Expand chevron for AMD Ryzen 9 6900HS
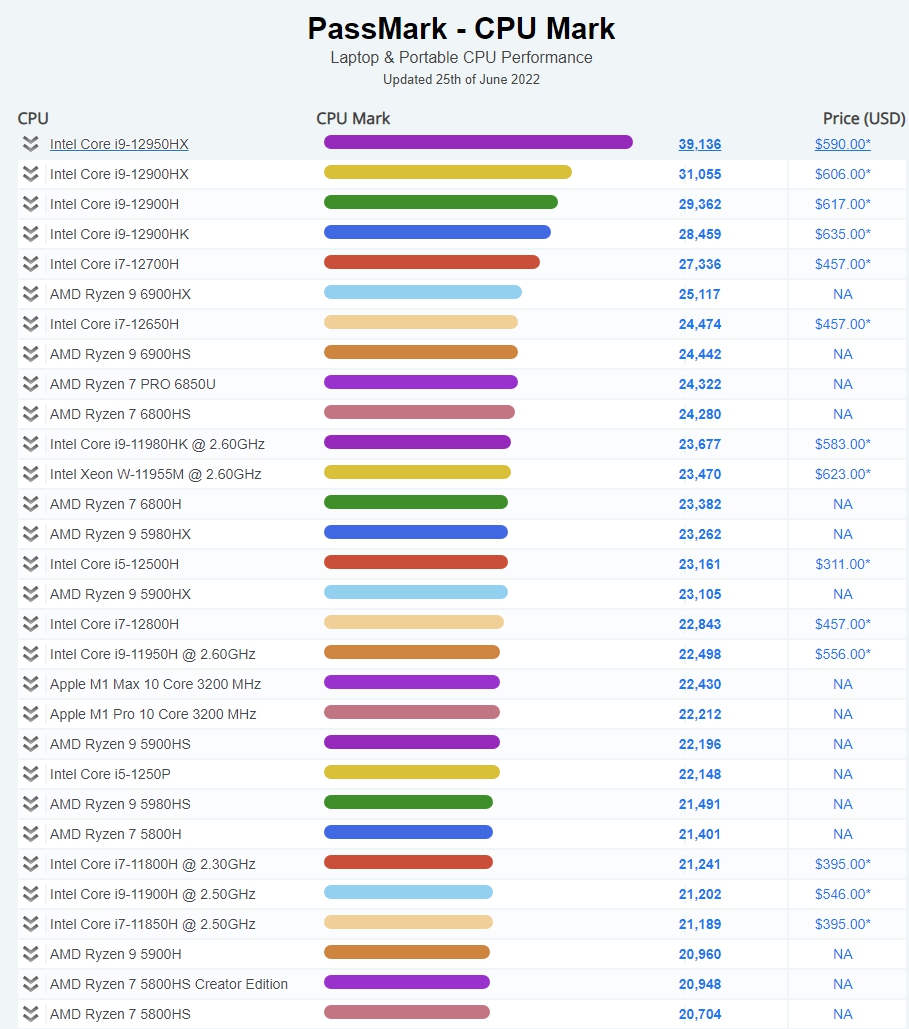909x1029 pixels. pyautogui.click(x=30, y=354)
